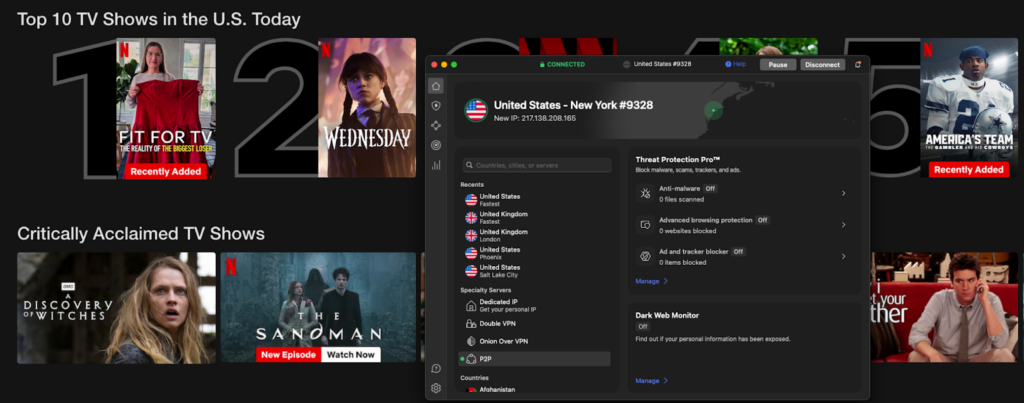
Task: Toggle Advanced browsing protection Off badge
Action: (x=762, y=220)
